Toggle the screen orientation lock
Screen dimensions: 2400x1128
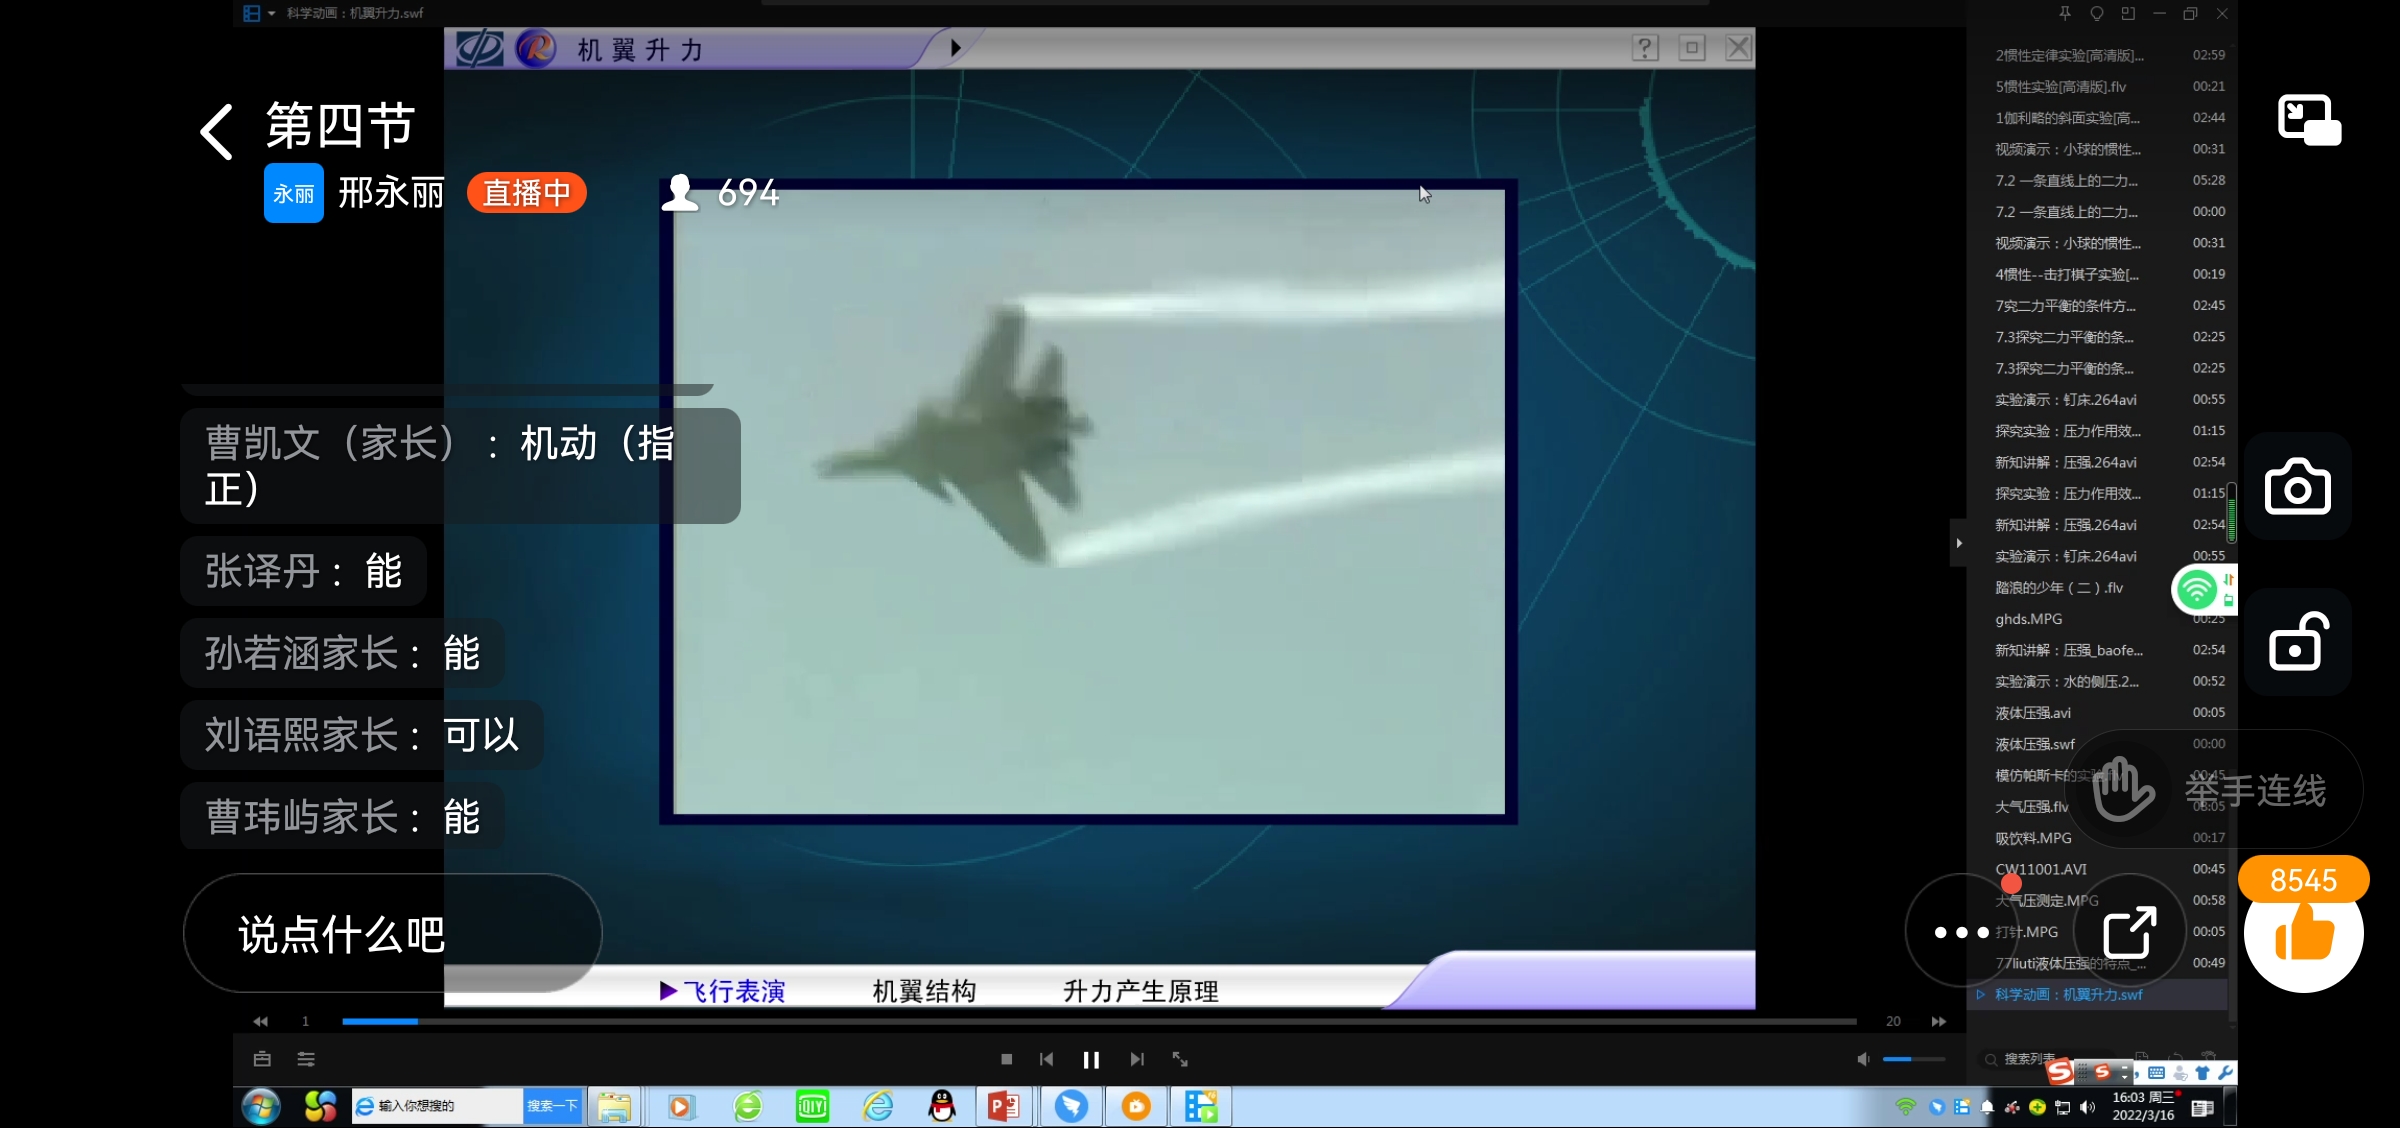click(x=2297, y=642)
